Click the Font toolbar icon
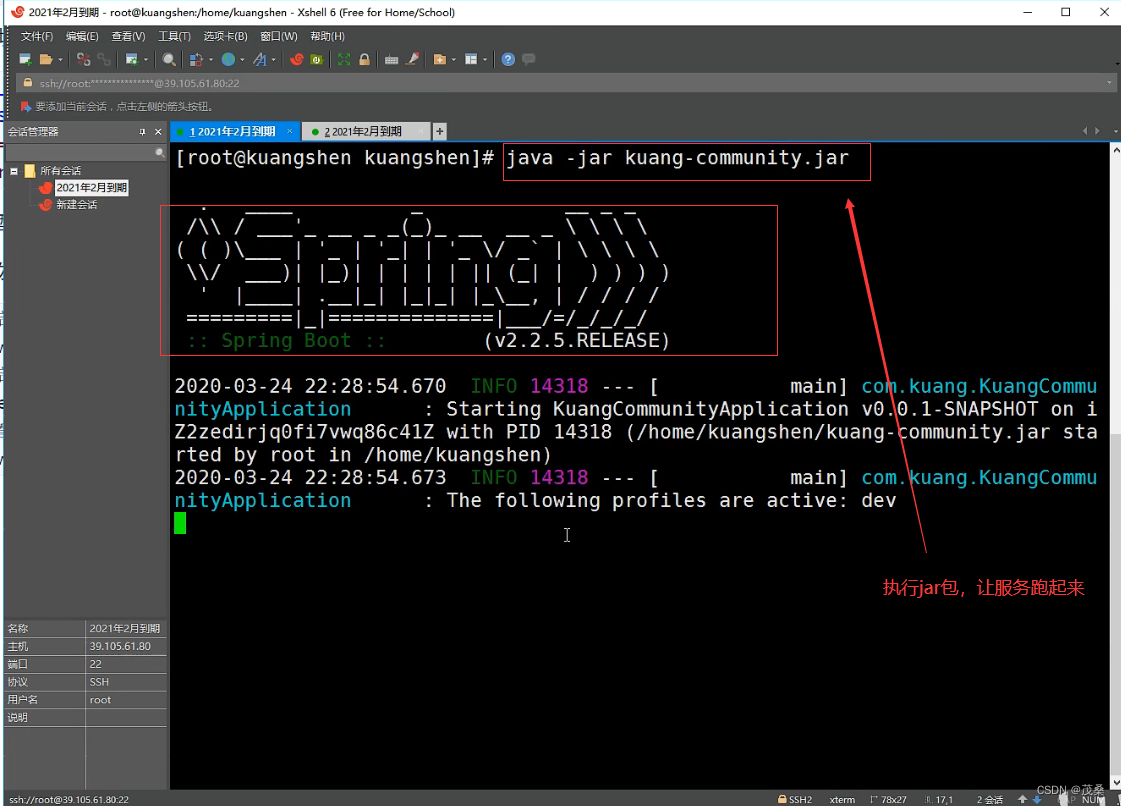The height and width of the screenshot is (806, 1121). [x=260, y=59]
